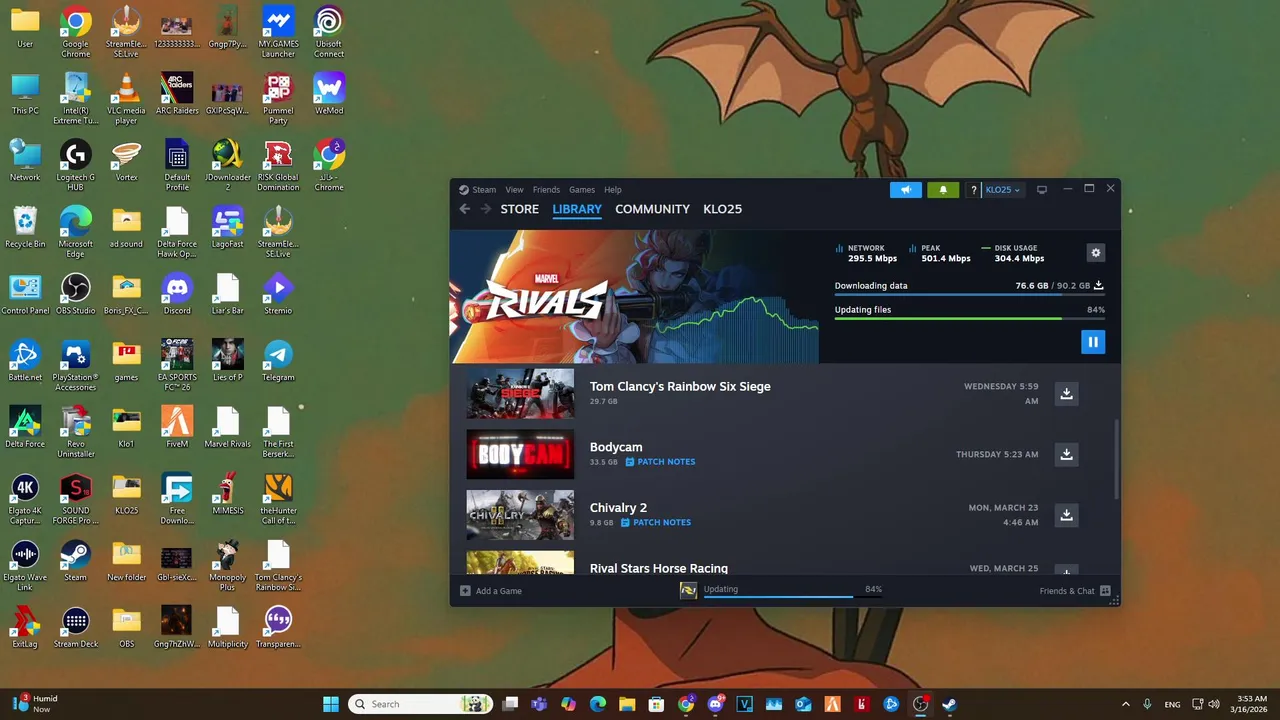1280x720 pixels.
Task: Open the Friends menu
Action: (x=546, y=190)
